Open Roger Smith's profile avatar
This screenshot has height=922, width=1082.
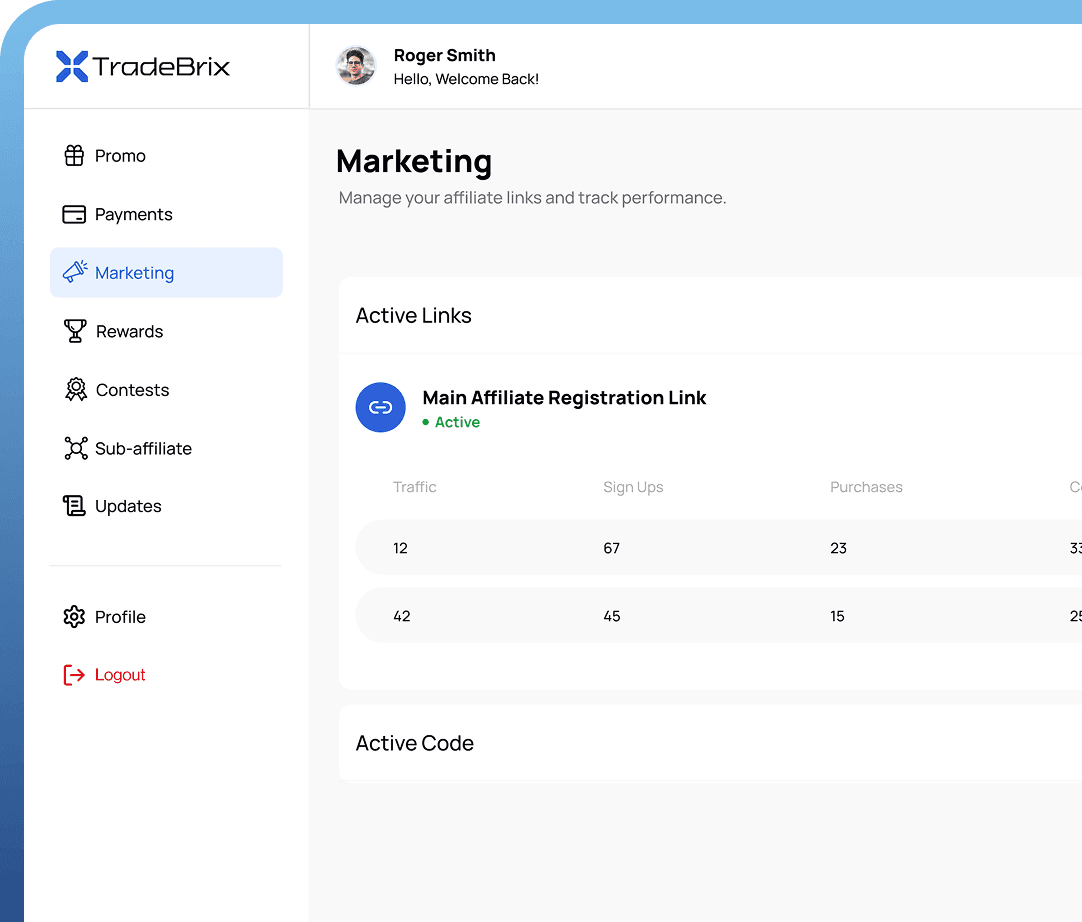[x=355, y=66]
